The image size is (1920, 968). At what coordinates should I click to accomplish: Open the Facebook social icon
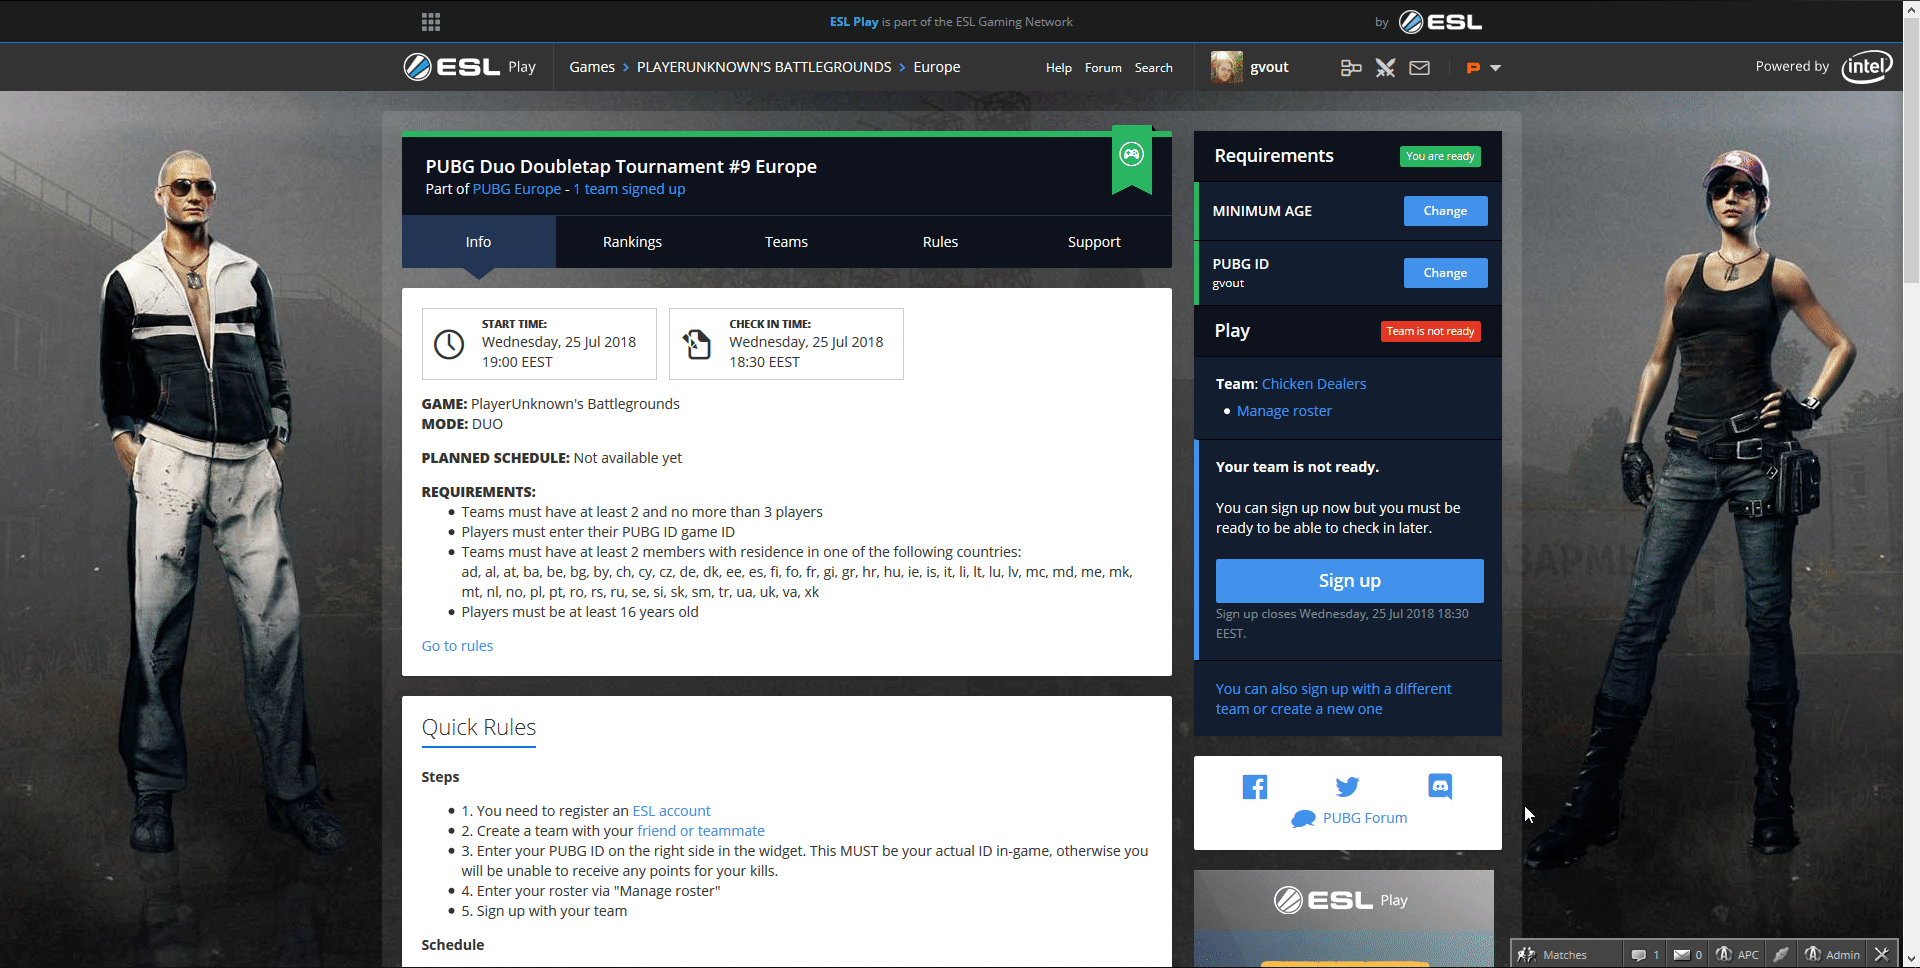(1255, 787)
